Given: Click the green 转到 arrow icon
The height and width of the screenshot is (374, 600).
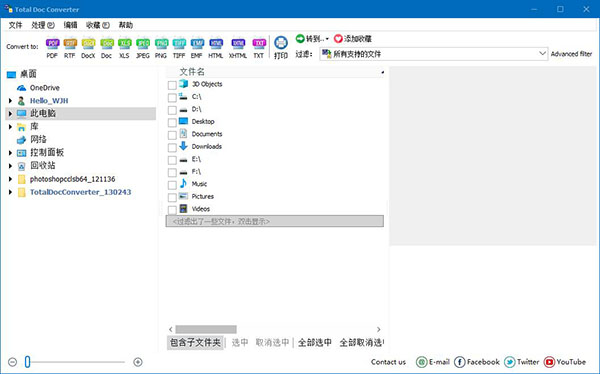Looking at the screenshot, I should tap(300, 38).
